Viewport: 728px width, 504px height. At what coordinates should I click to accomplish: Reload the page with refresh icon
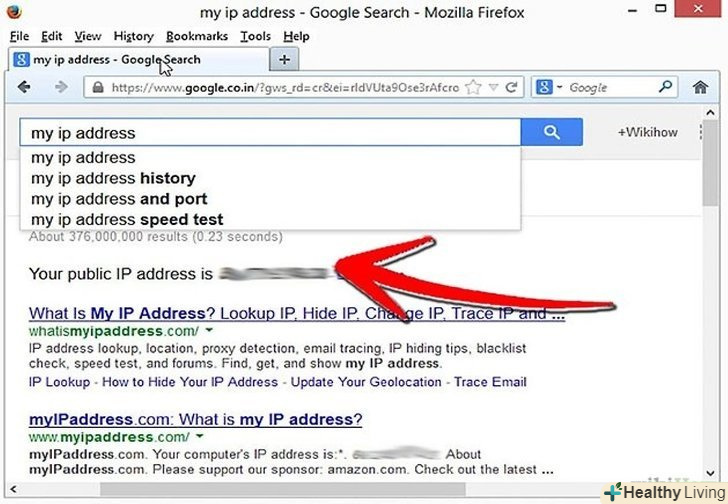click(x=511, y=87)
